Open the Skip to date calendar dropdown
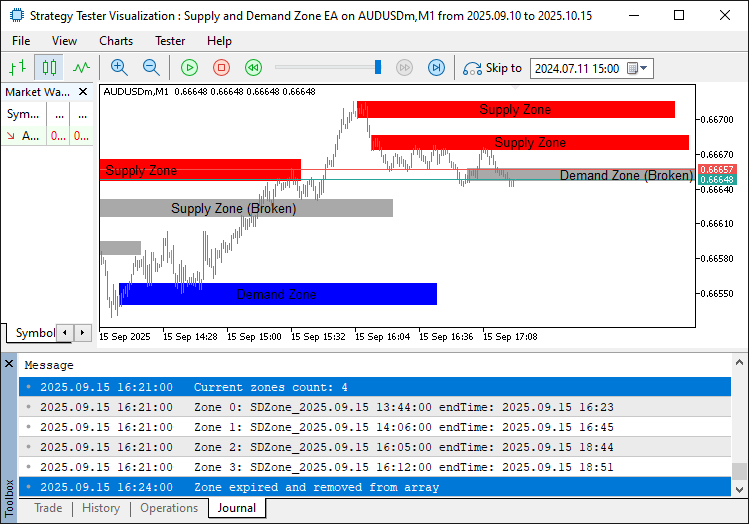The height and width of the screenshot is (524, 749). 638,69
